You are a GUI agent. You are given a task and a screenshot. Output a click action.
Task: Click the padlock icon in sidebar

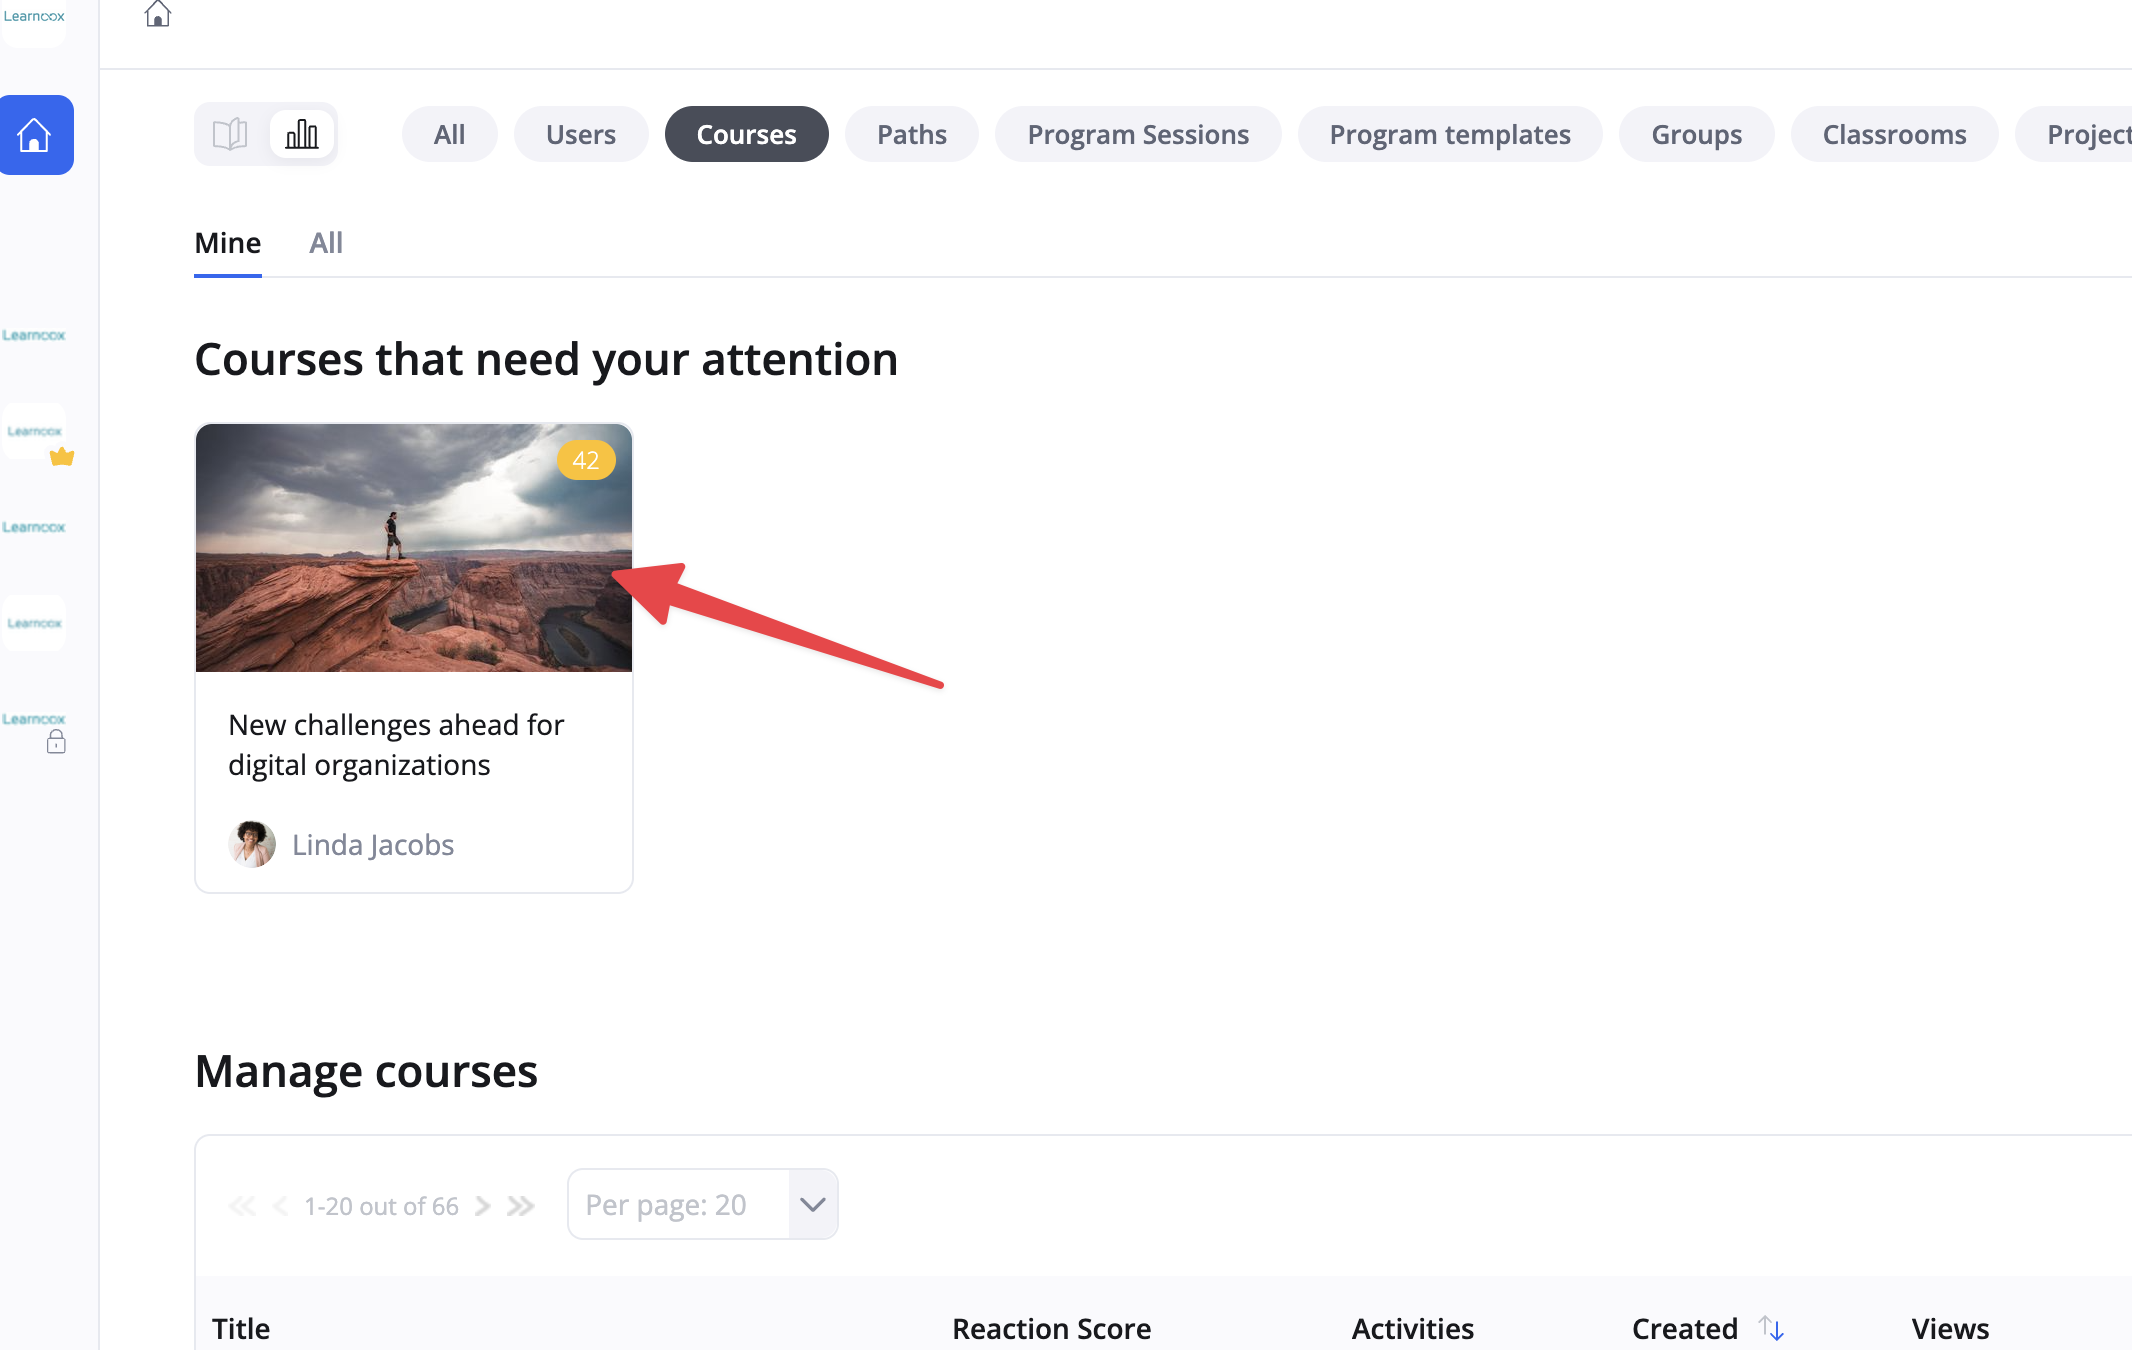56,741
